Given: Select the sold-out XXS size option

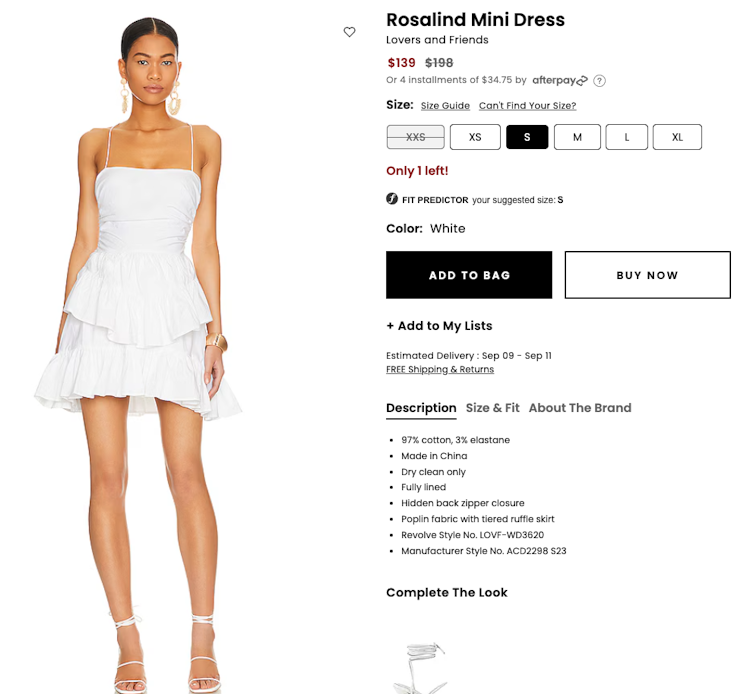Looking at the screenshot, I should click(x=415, y=137).
